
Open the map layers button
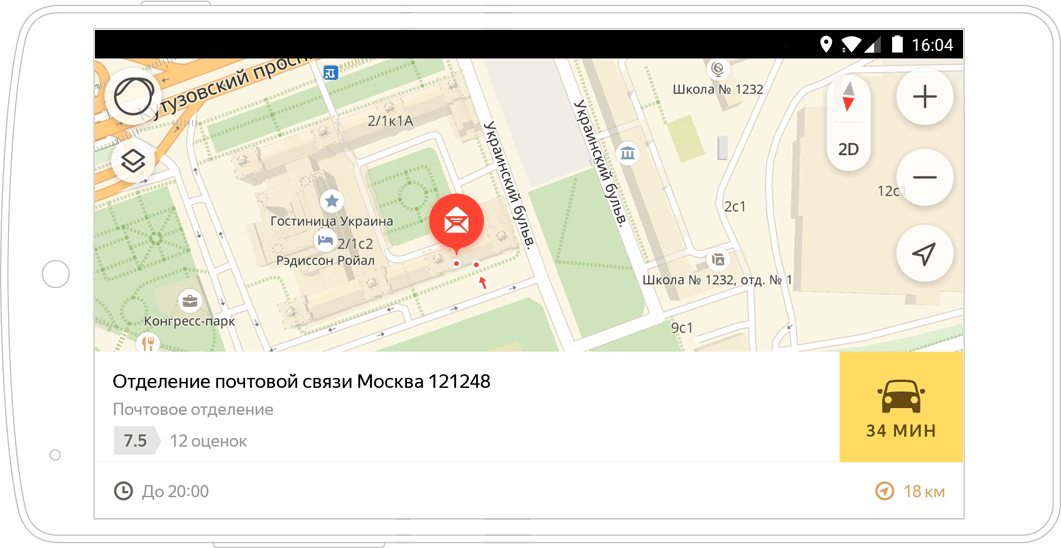tap(134, 160)
